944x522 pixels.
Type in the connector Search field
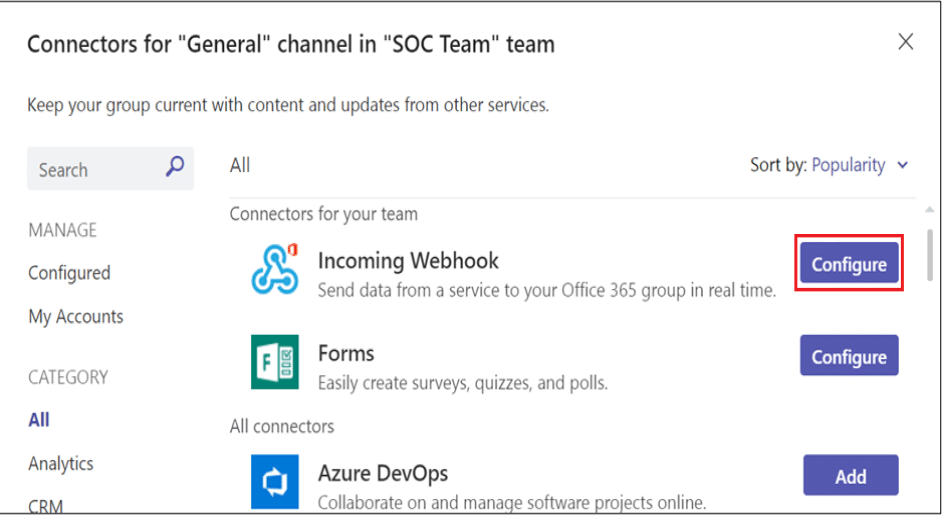click(x=95, y=169)
